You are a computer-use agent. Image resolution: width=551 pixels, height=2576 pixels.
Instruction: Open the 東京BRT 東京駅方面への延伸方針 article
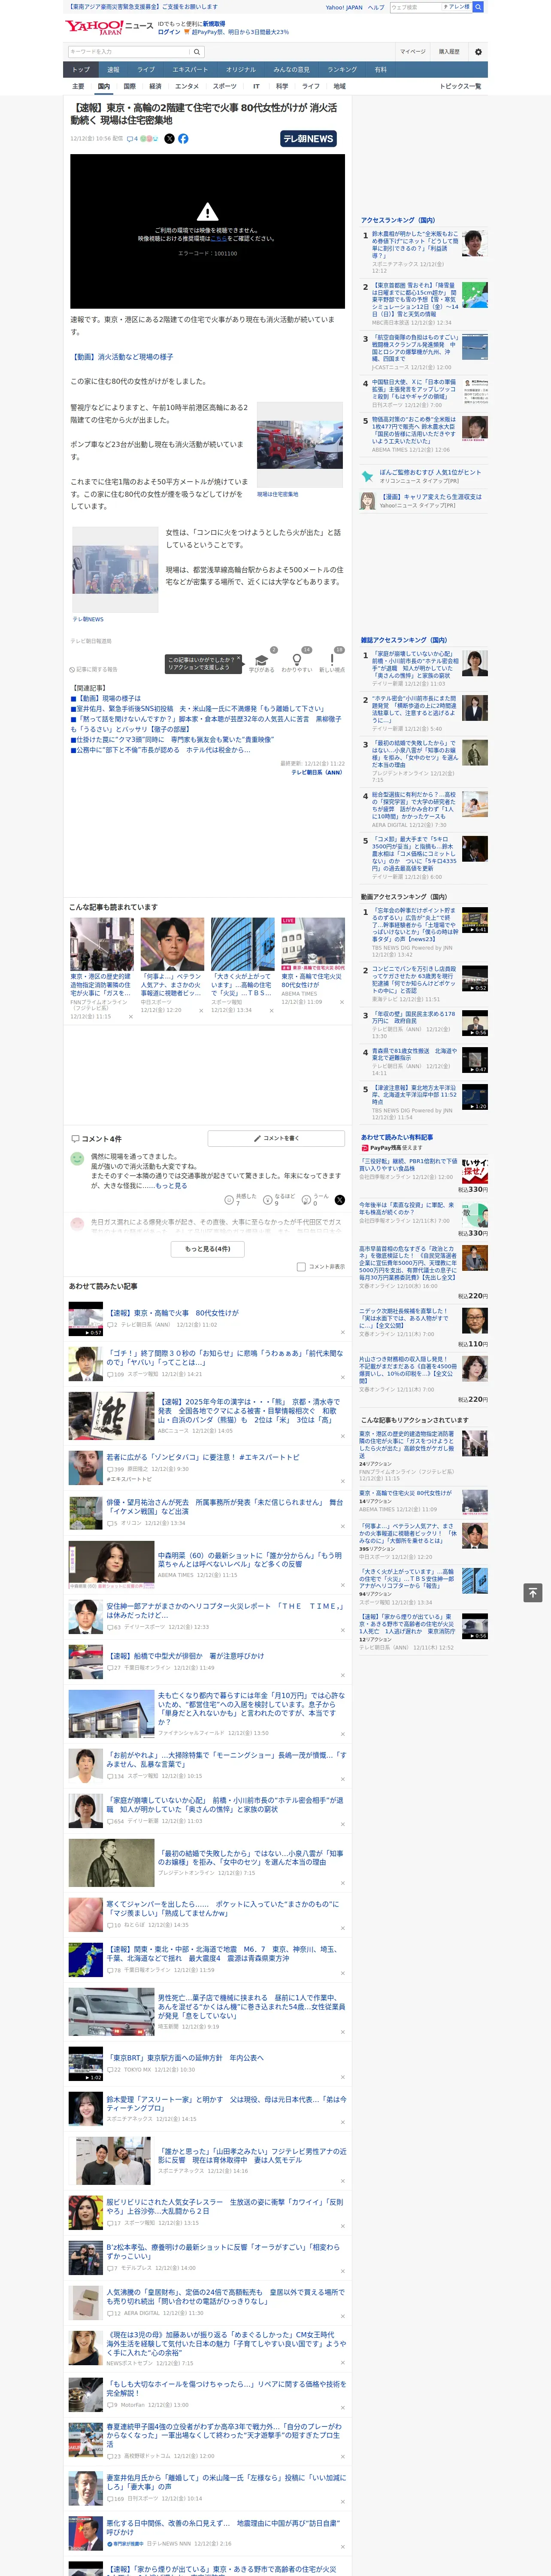pyautogui.click(x=185, y=2057)
